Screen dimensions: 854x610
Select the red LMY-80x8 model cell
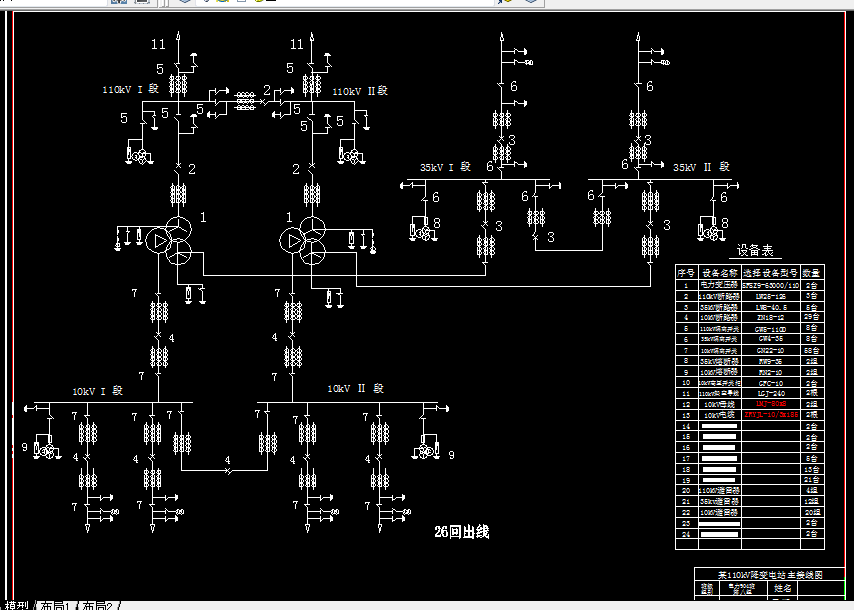pos(771,404)
